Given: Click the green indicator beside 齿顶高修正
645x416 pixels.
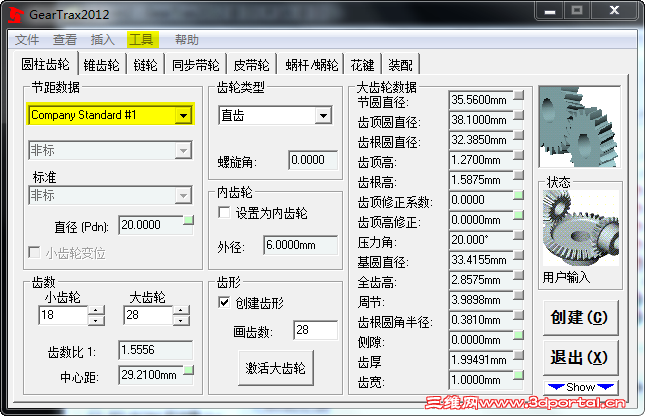Looking at the screenshot, I should 519,215.
